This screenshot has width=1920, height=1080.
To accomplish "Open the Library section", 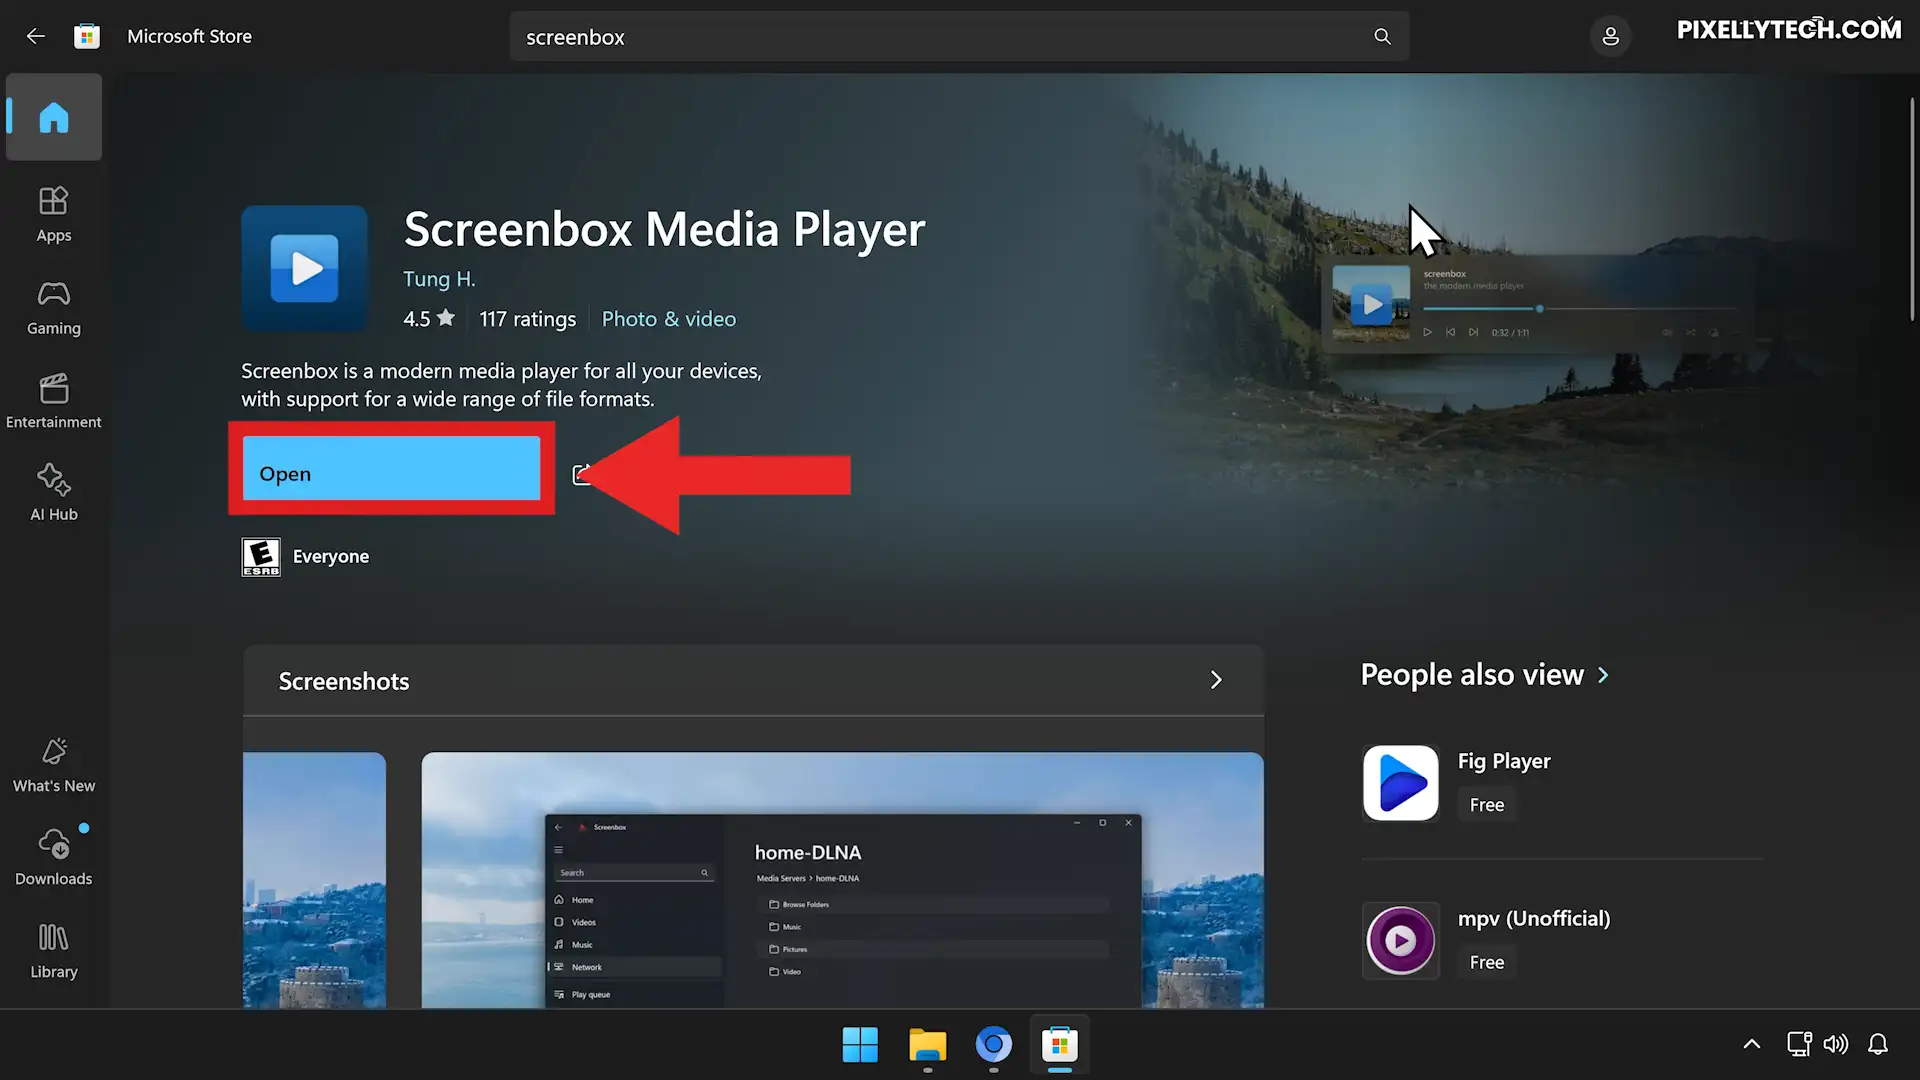I will (54, 950).
